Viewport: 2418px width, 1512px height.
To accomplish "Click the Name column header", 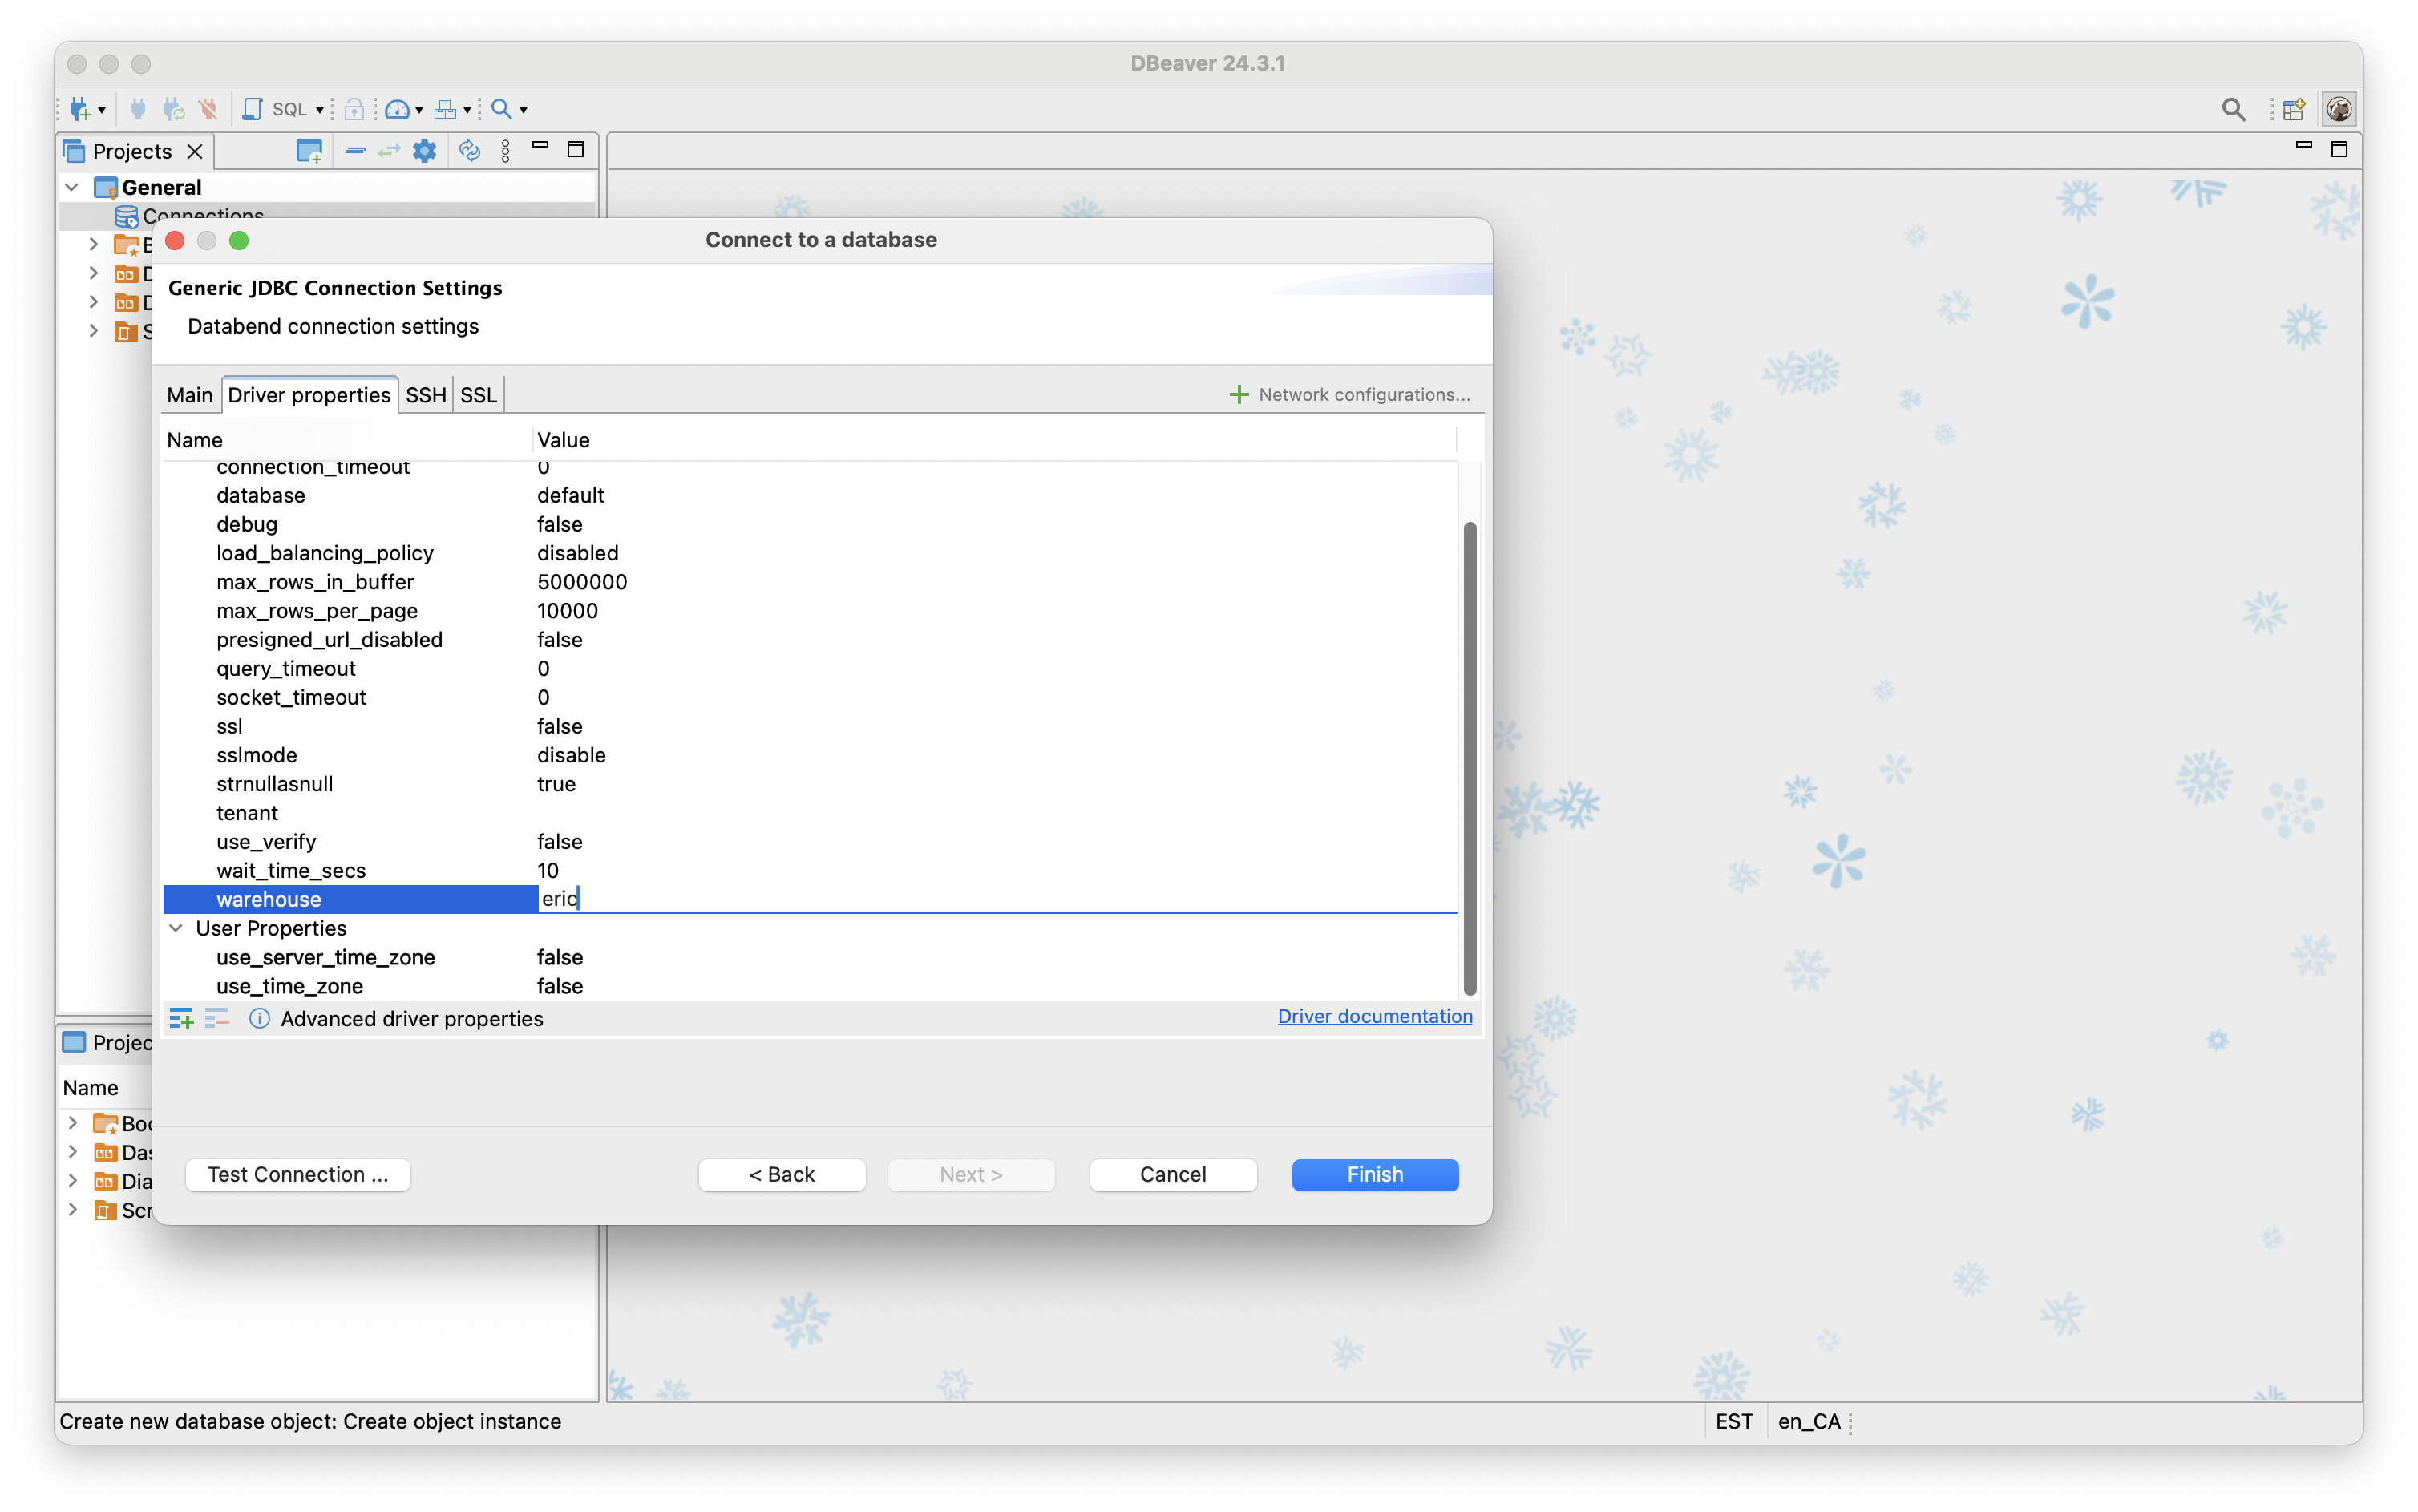I will 346,440.
